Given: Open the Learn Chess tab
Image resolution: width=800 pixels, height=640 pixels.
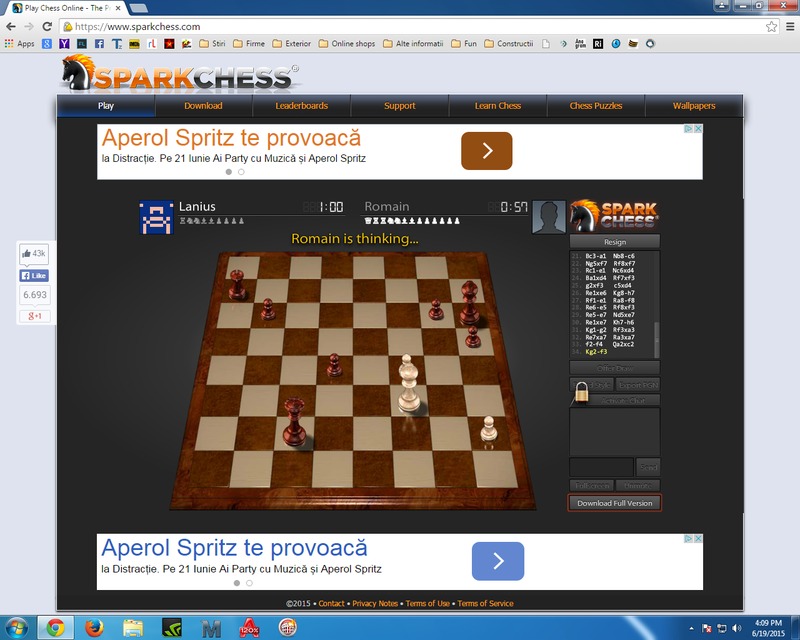Looking at the screenshot, I should click(497, 106).
